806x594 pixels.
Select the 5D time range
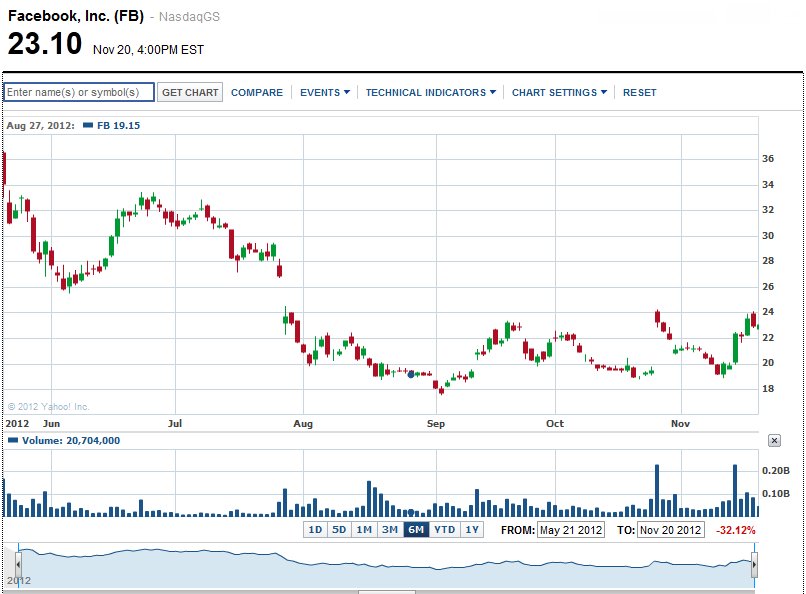(339, 529)
